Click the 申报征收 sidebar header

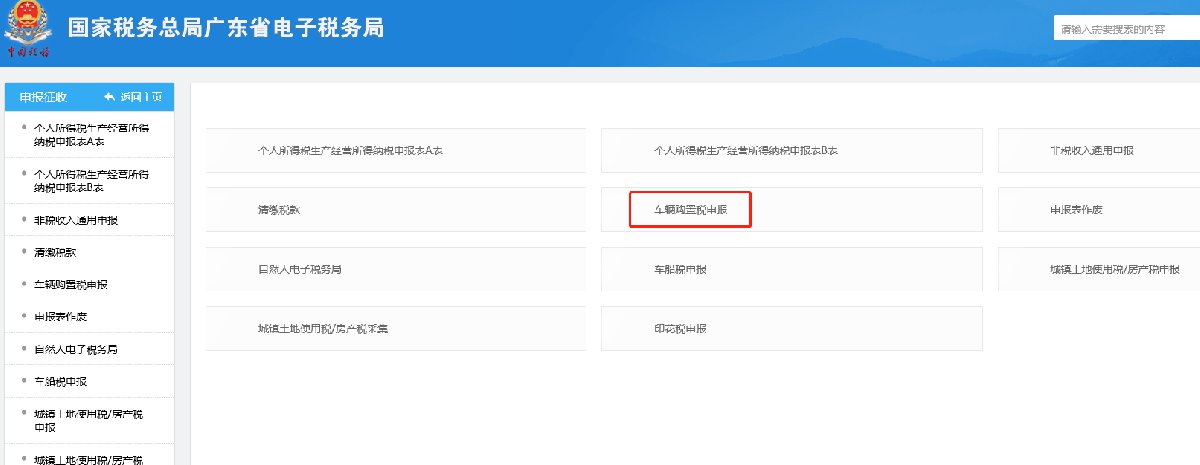point(43,97)
